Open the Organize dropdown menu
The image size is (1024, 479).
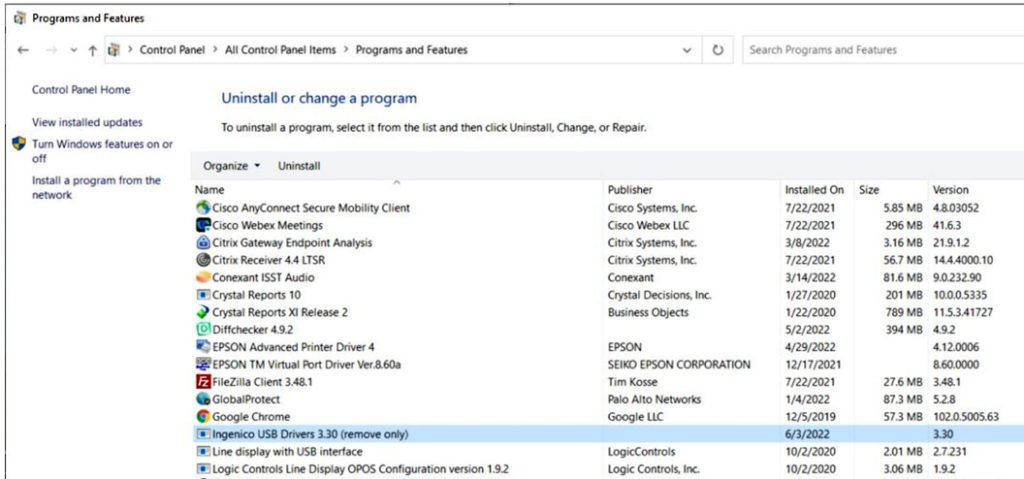pyautogui.click(x=232, y=166)
